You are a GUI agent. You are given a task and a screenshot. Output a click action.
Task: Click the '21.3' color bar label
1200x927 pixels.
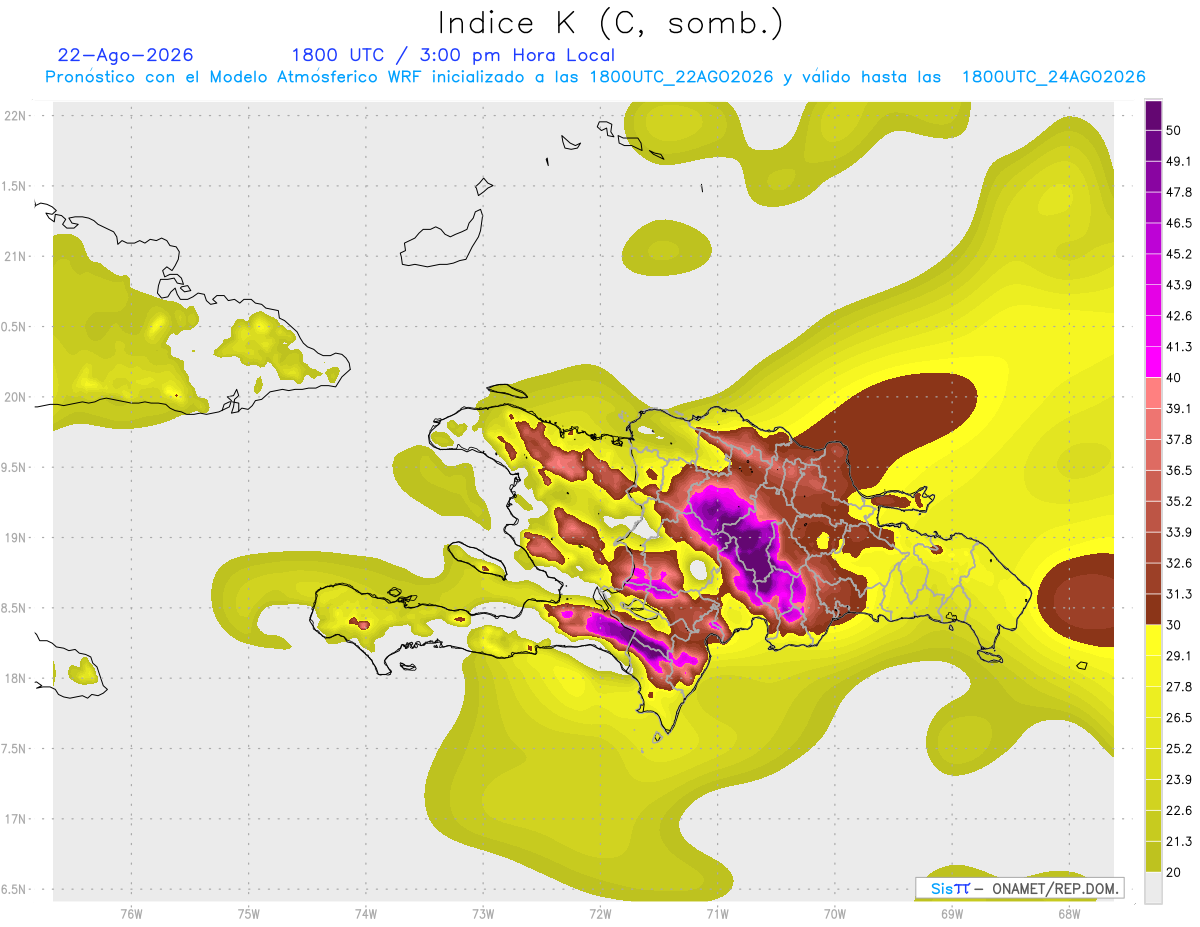[x=1179, y=842]
